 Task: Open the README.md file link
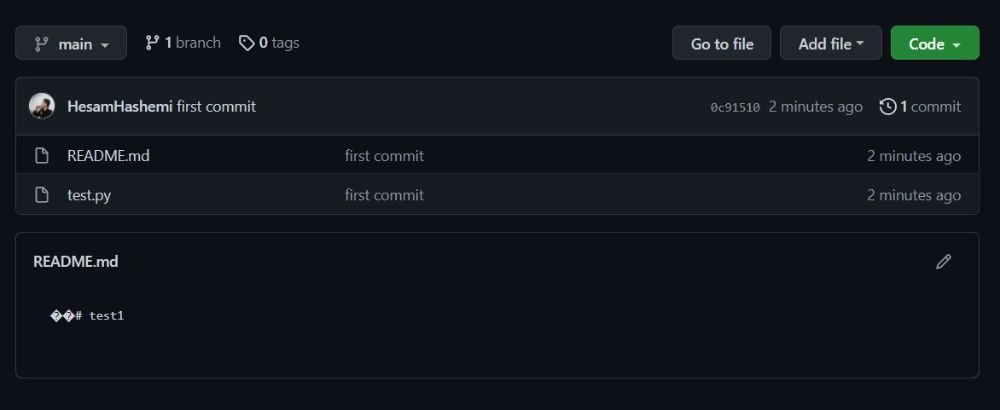pyautogui.click(x=108, y=156)
